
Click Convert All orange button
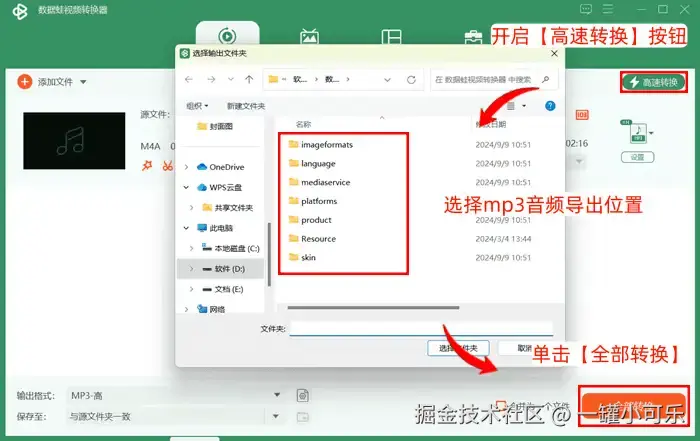633,406
